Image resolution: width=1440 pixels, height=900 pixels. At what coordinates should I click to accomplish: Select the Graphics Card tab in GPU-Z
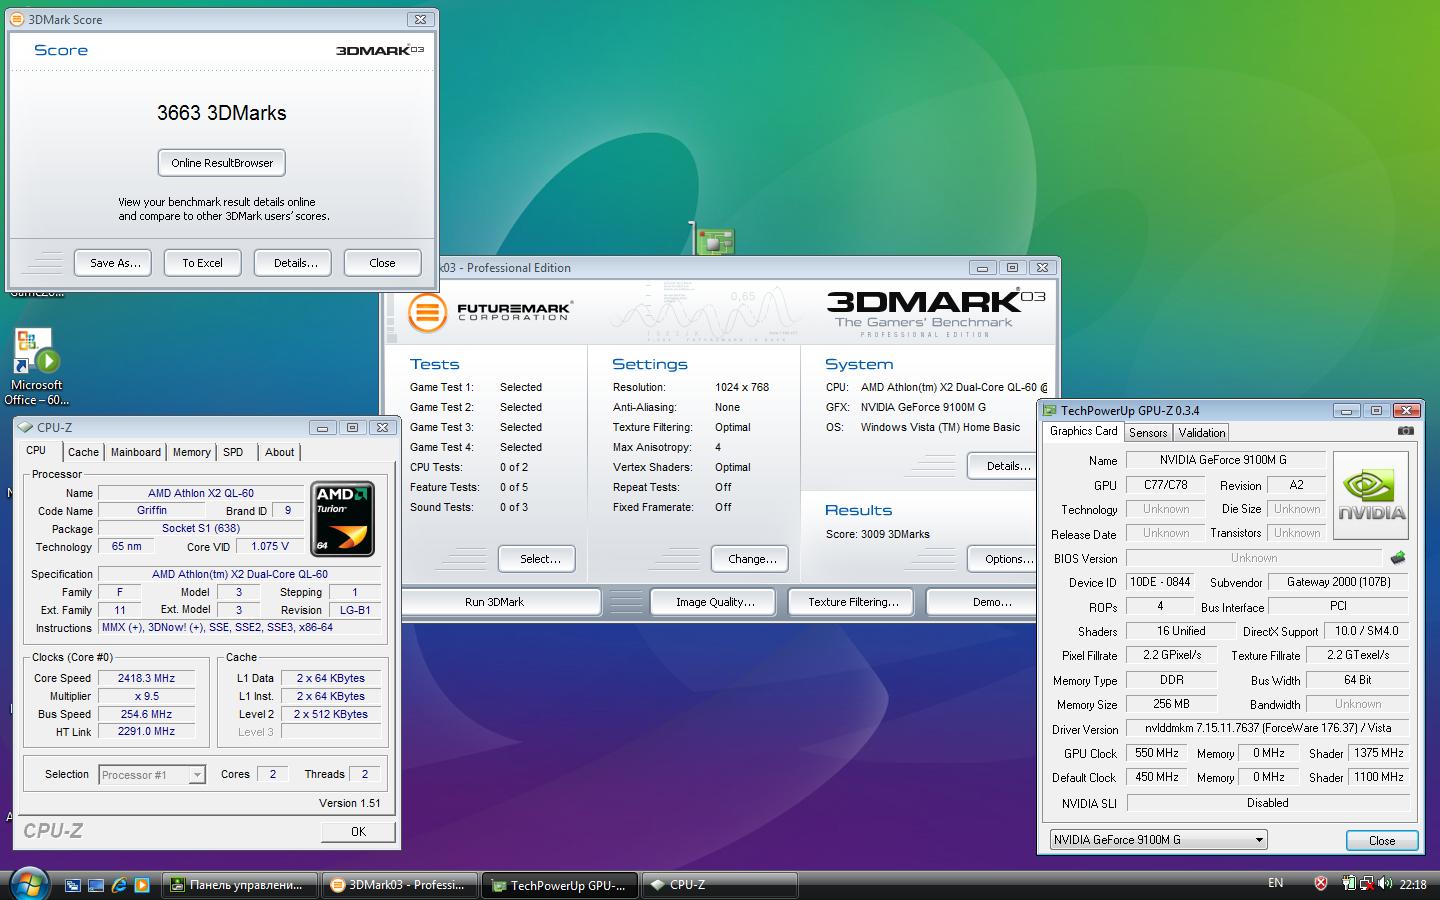[x=1083, y=431]
